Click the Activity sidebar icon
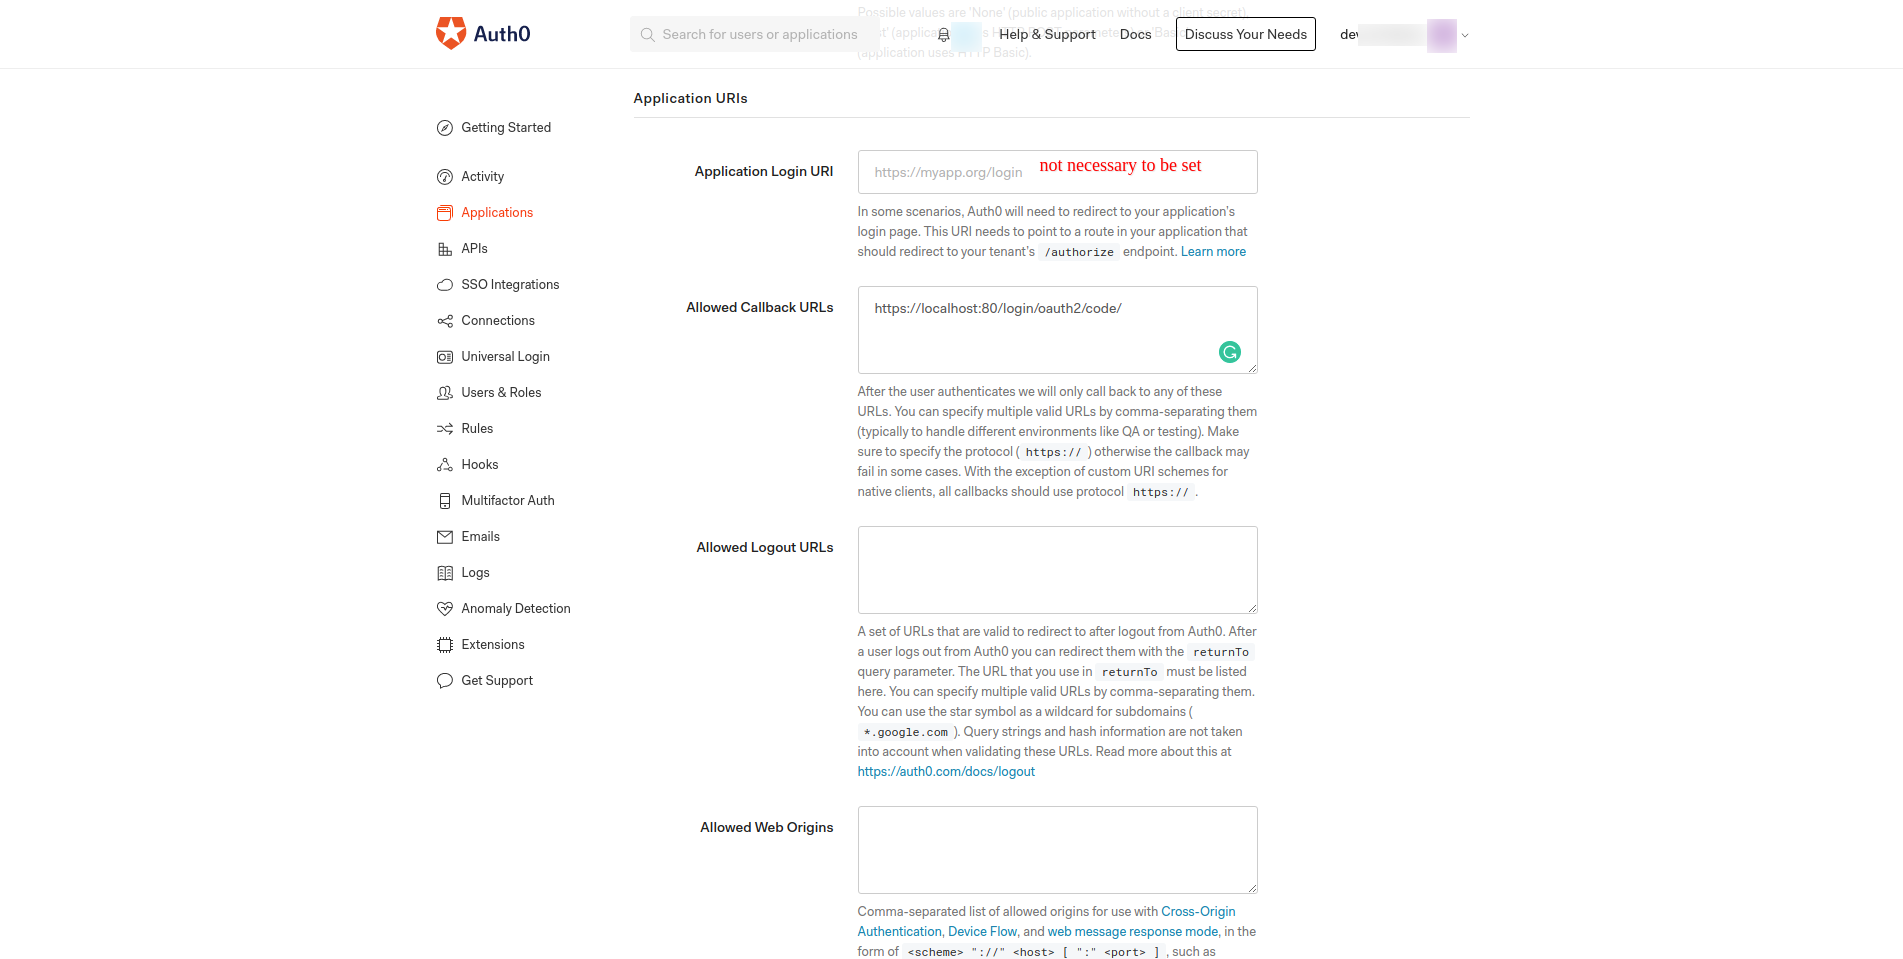The height and width of the screenshot is (959, 1903). (x=445, y=177)
